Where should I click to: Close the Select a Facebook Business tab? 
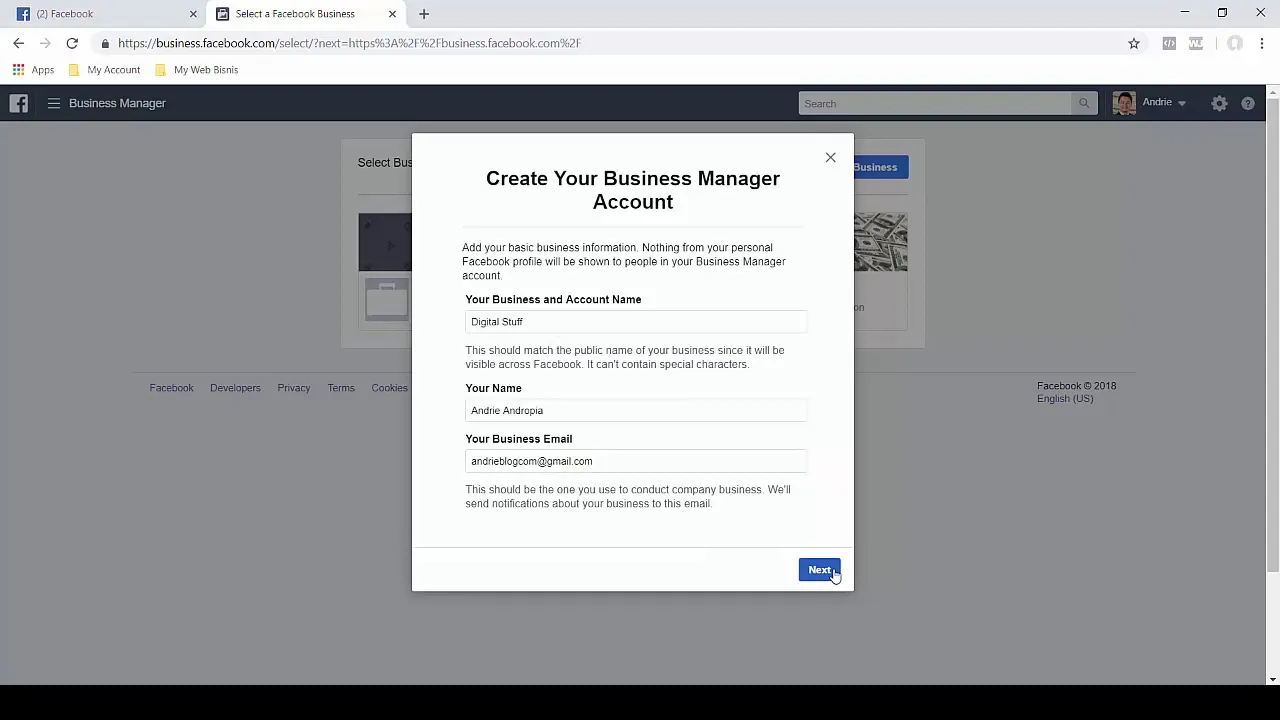coord(392,14)
